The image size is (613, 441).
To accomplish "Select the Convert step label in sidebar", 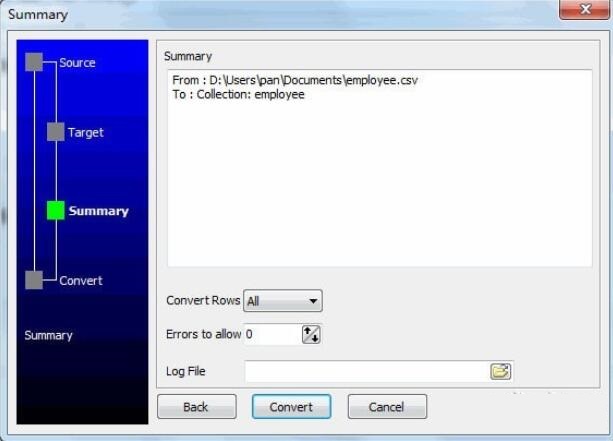I will pos(81,281).
